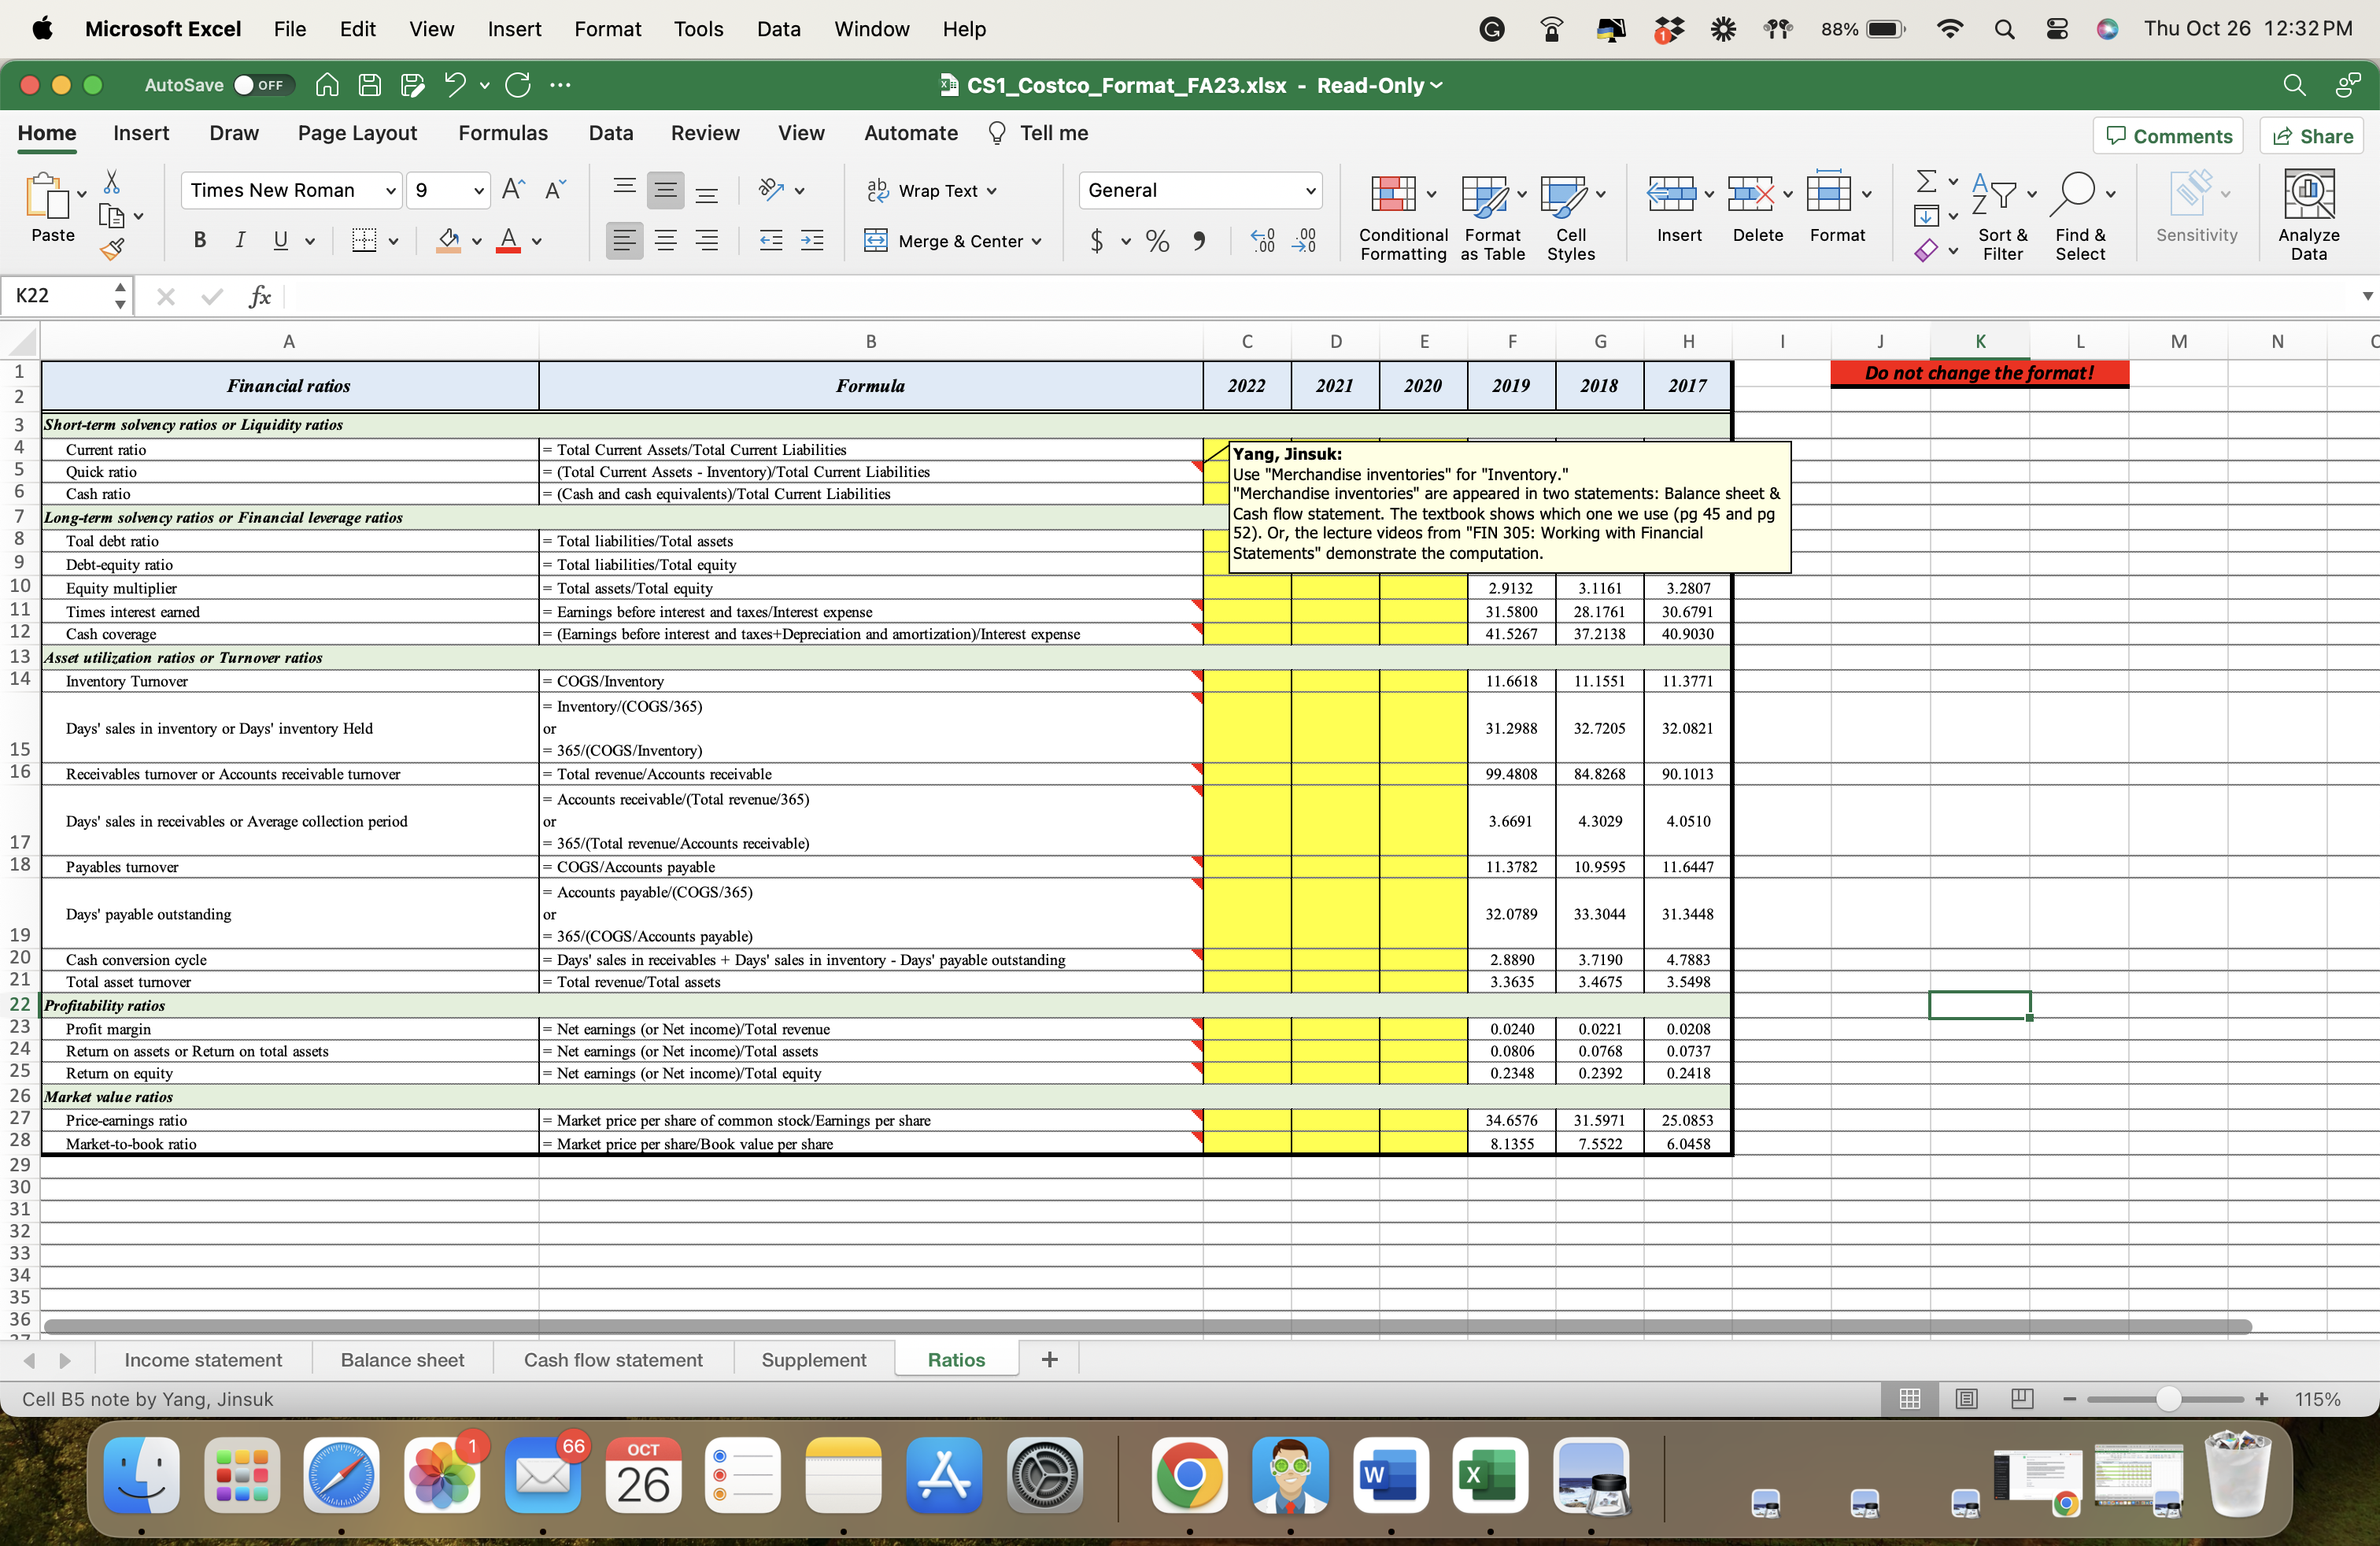Expand Merge & Center options arrow

1037,241
